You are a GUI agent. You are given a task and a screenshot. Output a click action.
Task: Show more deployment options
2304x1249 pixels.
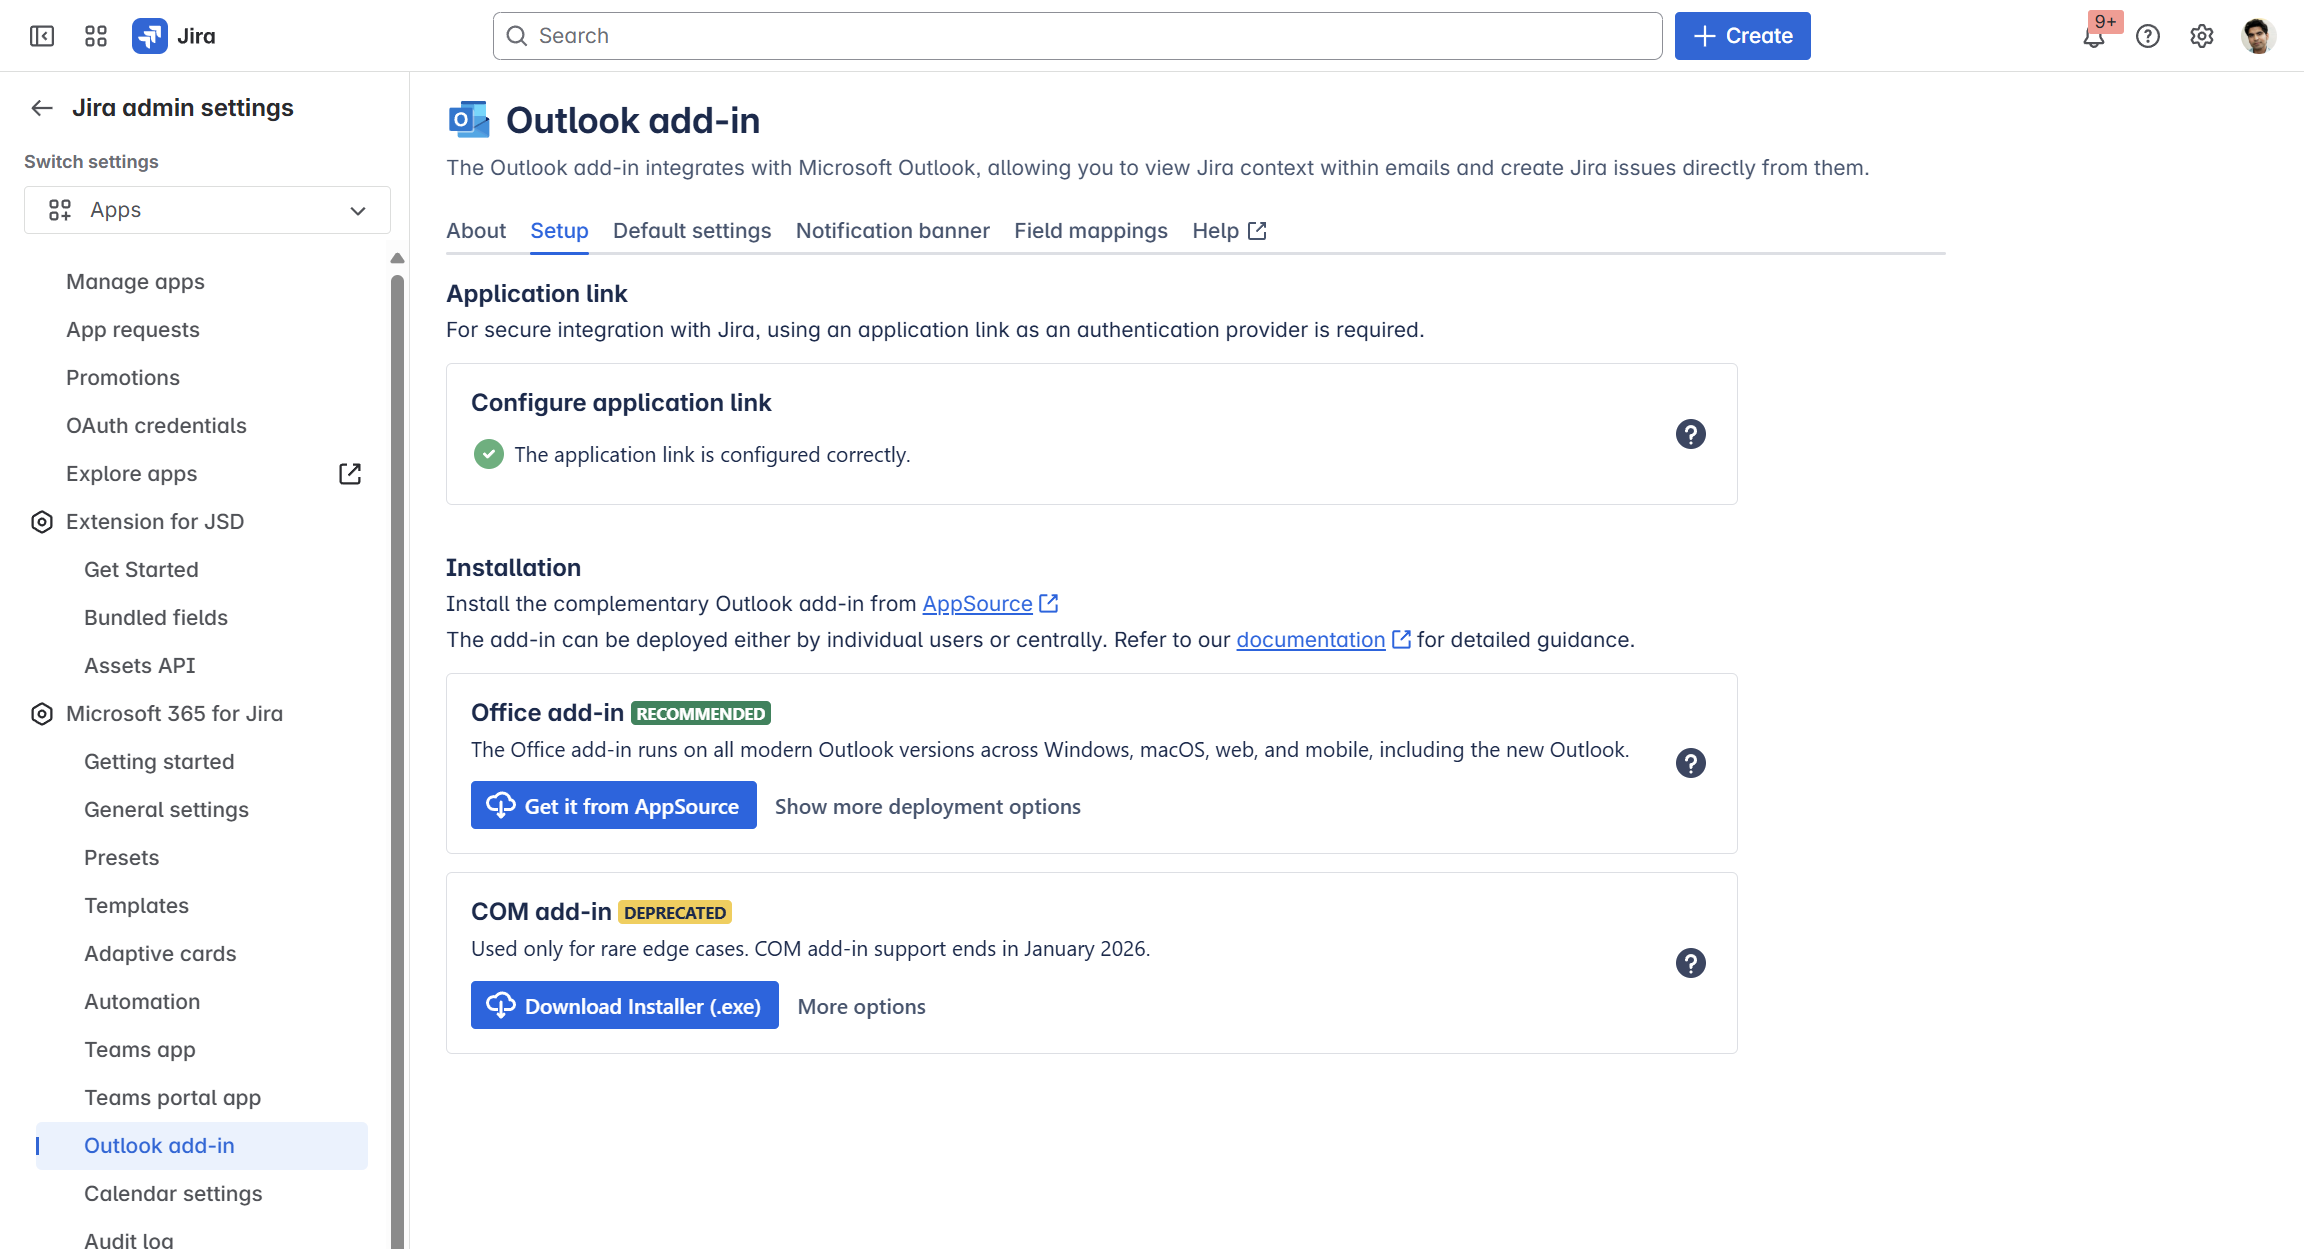(x=927, y=807)
